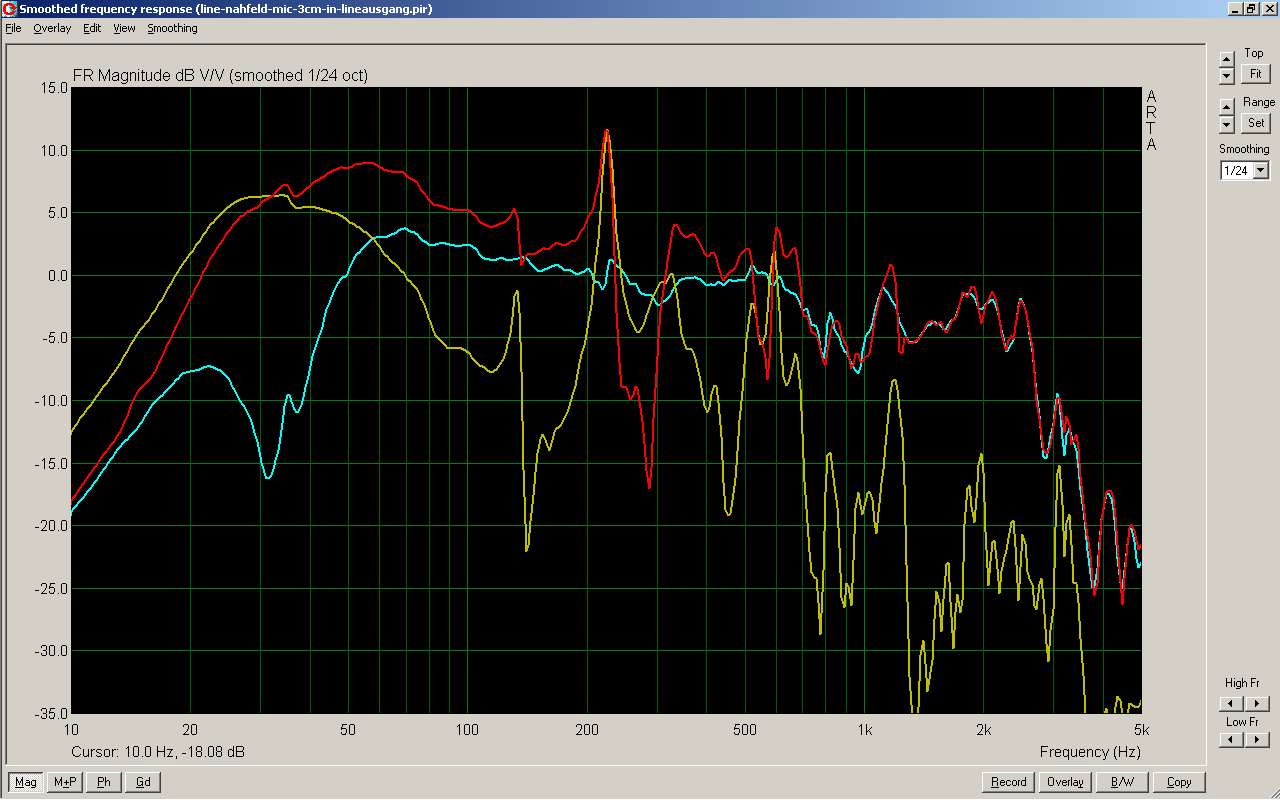Expand the 1/24 Smoothing dropdown

[1260, 171]
